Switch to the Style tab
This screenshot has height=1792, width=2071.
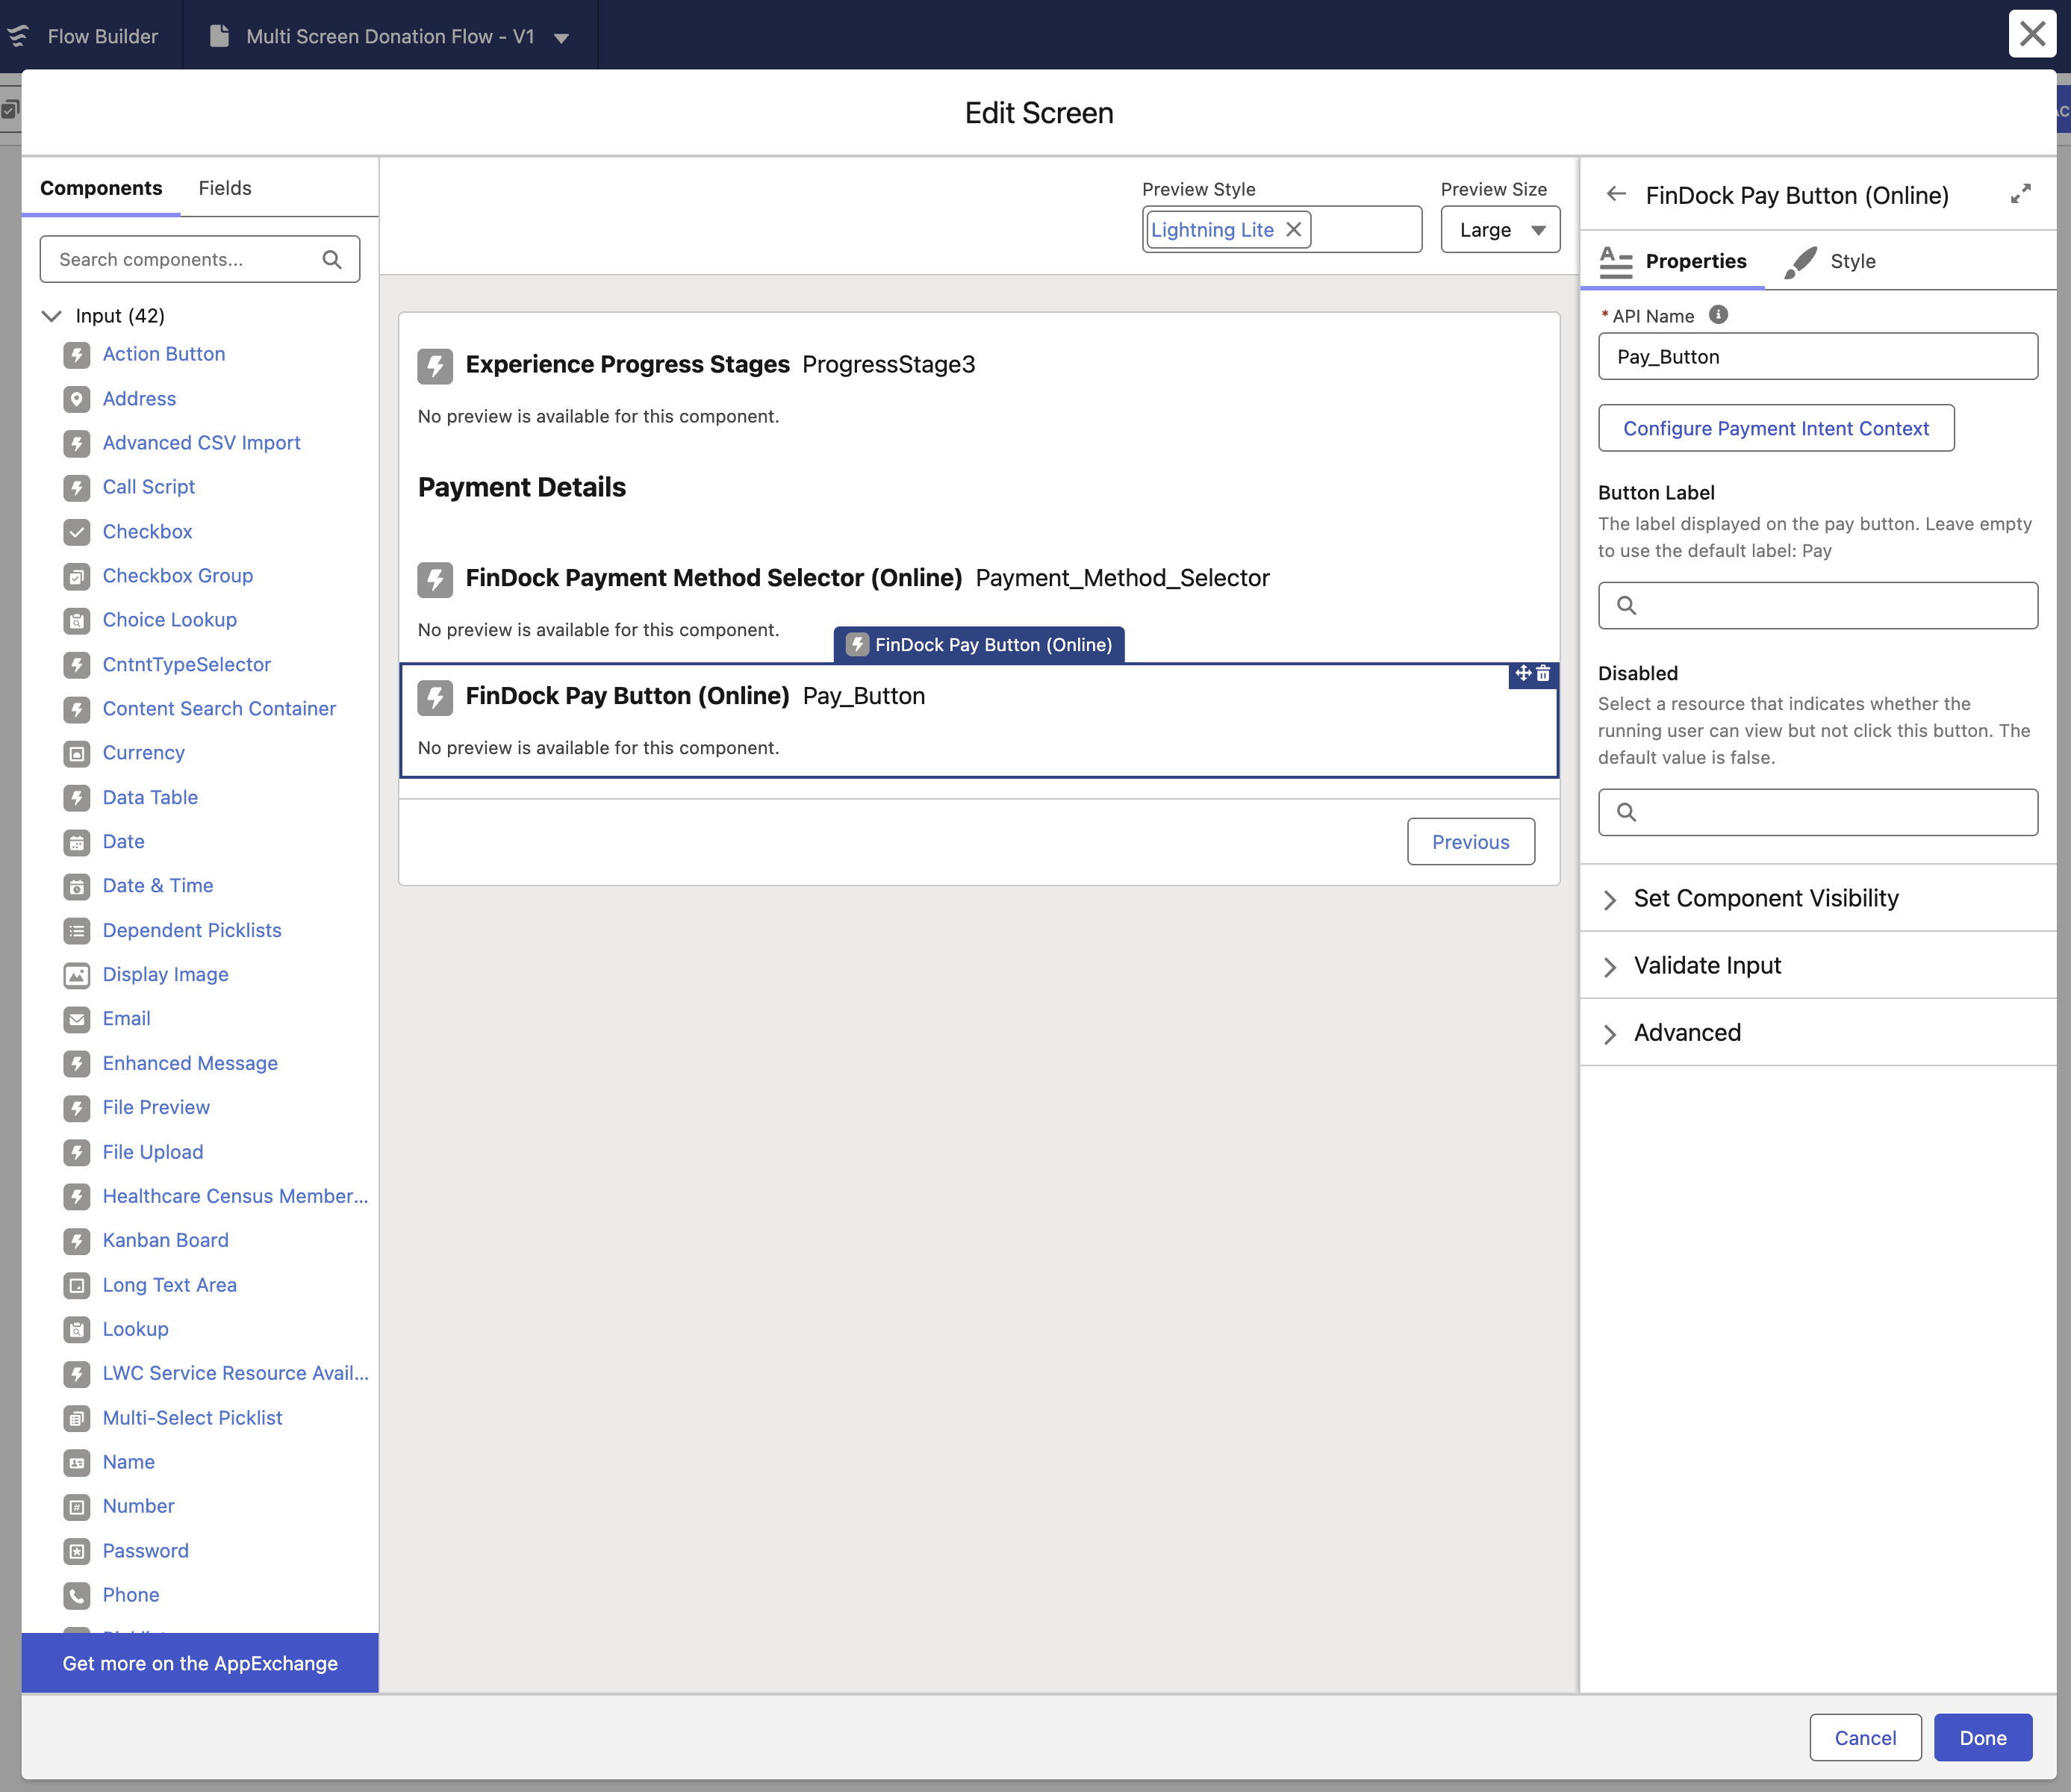(1830, 262)
